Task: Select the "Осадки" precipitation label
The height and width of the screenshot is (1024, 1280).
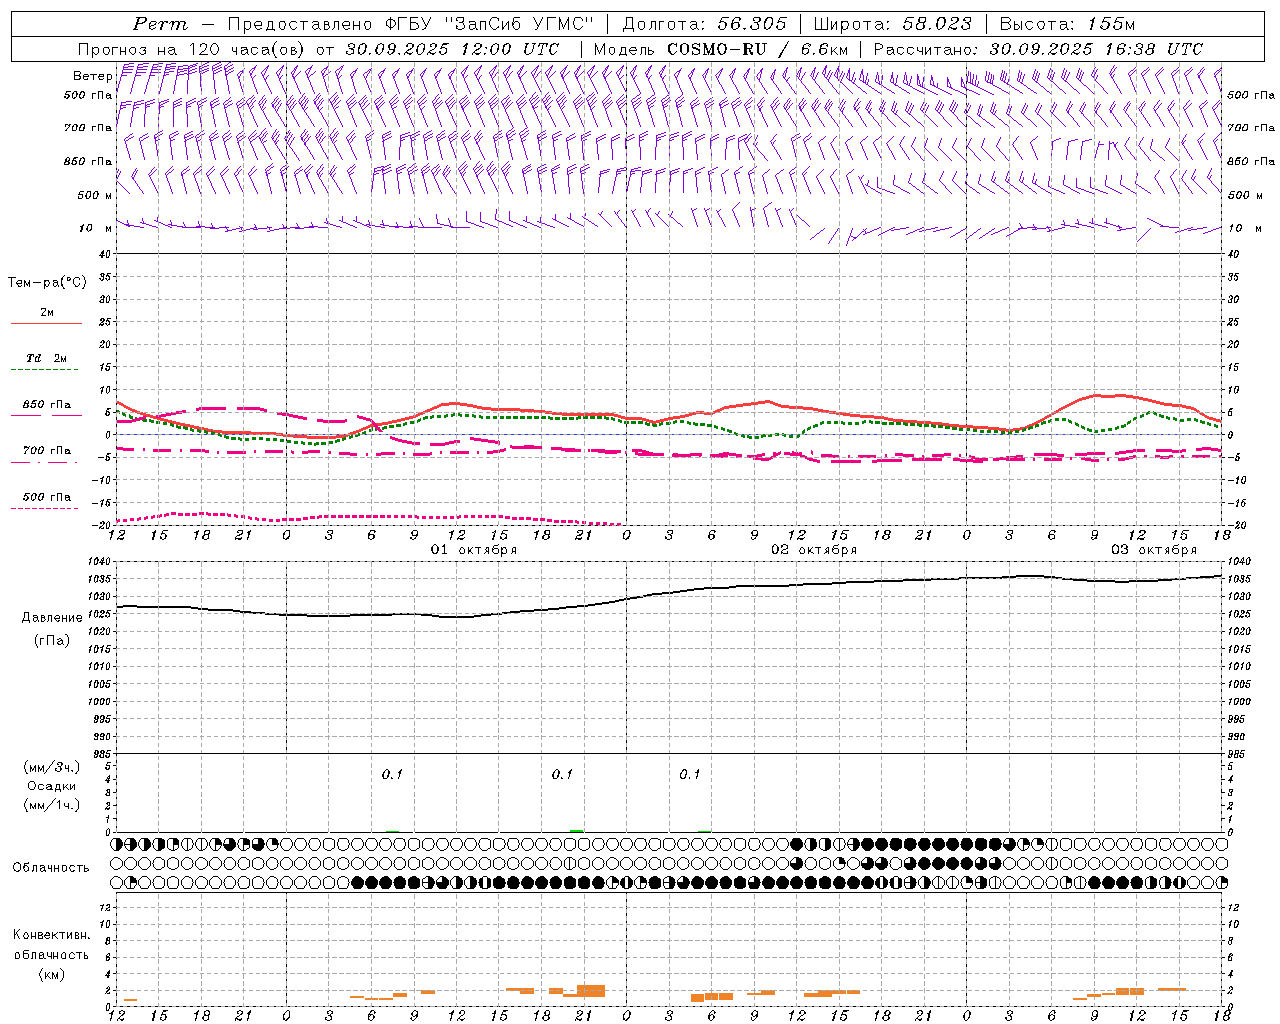Action: click(x=52, y=786)
